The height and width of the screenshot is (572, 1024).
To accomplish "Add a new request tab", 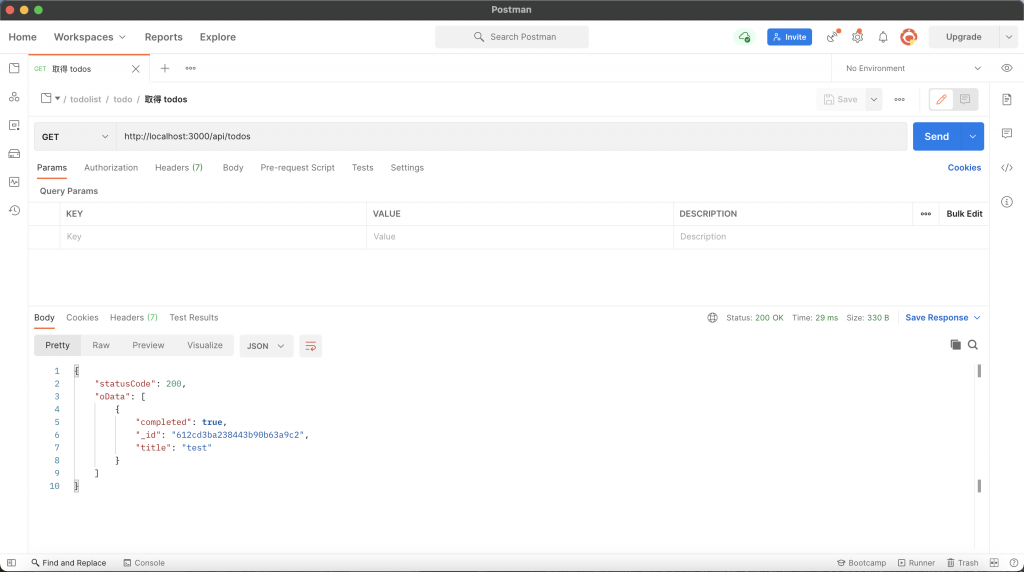I will [x=165, y=68].
